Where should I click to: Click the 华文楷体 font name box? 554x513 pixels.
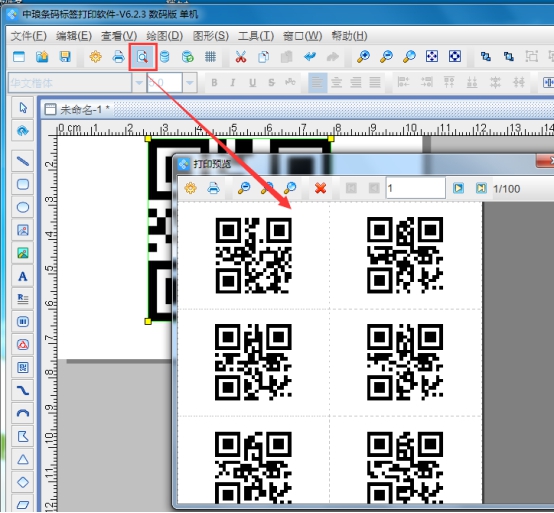(70, 83)
